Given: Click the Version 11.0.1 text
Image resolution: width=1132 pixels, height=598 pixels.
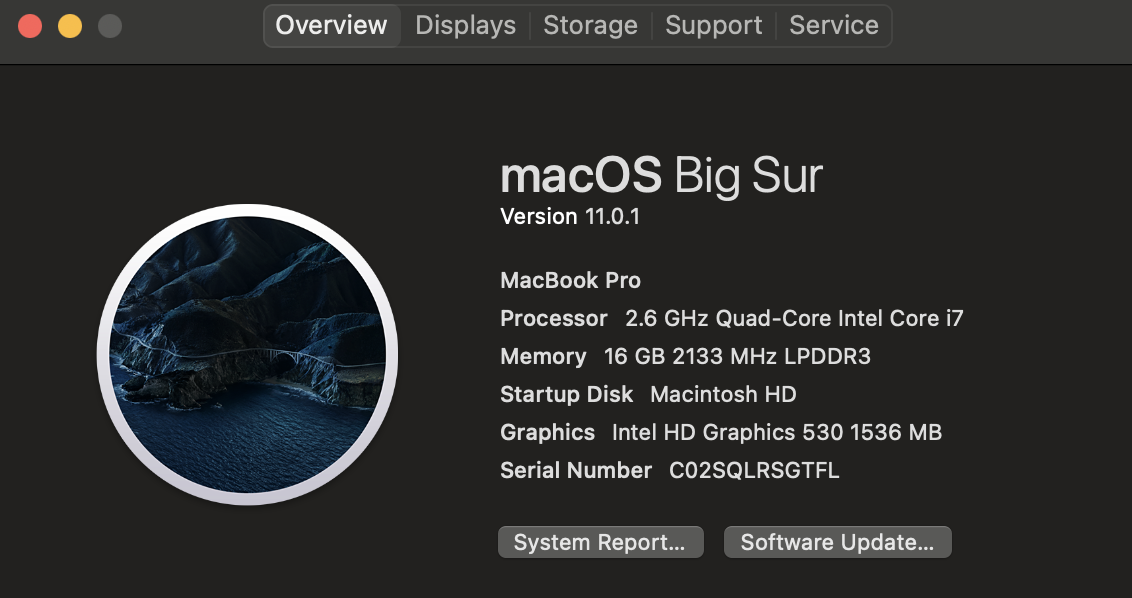Looking at the screenshot, I should [x=569, y=216].
